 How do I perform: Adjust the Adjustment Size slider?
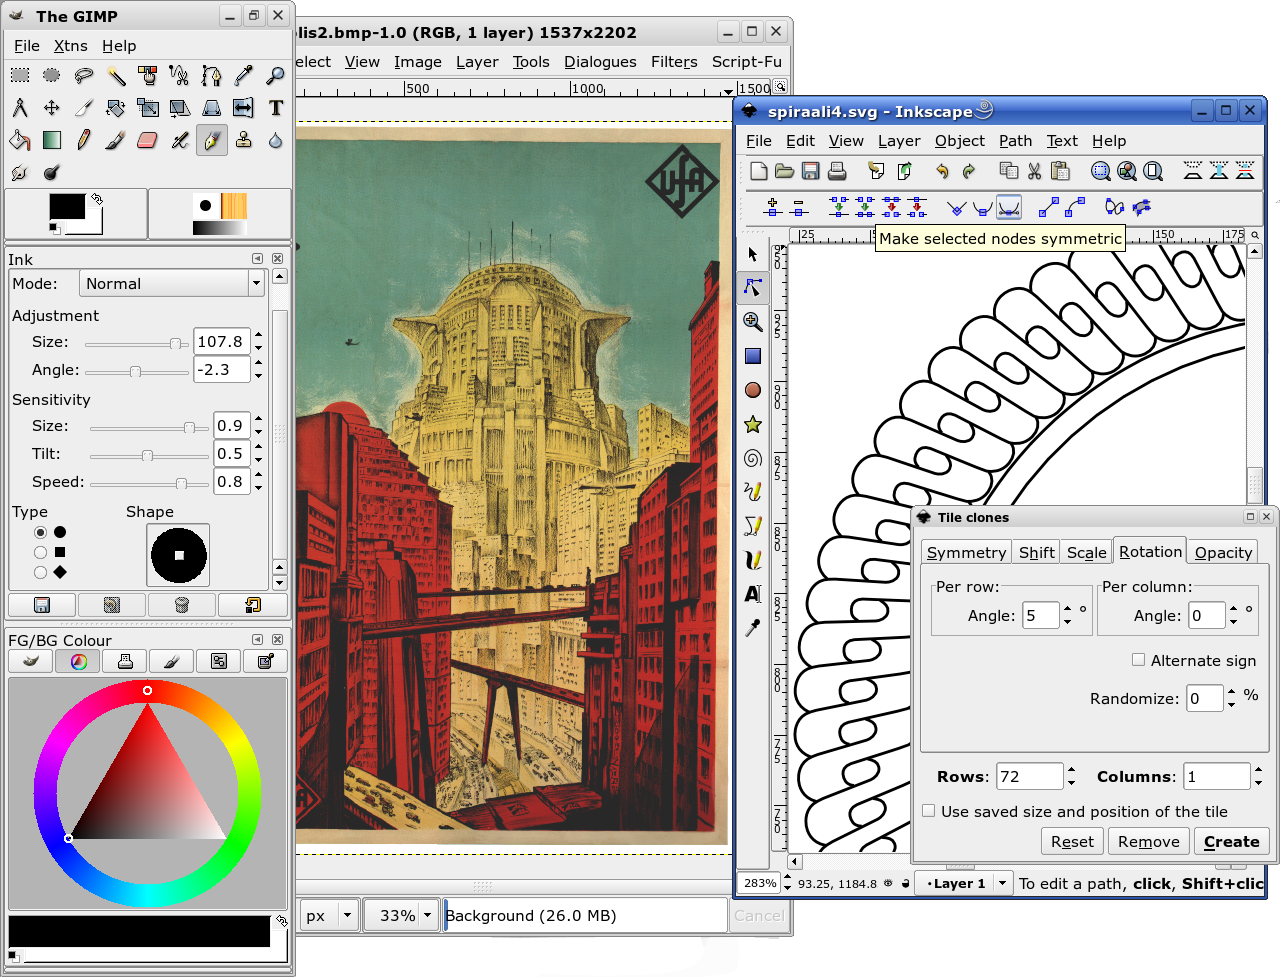(x=136, y=344)
